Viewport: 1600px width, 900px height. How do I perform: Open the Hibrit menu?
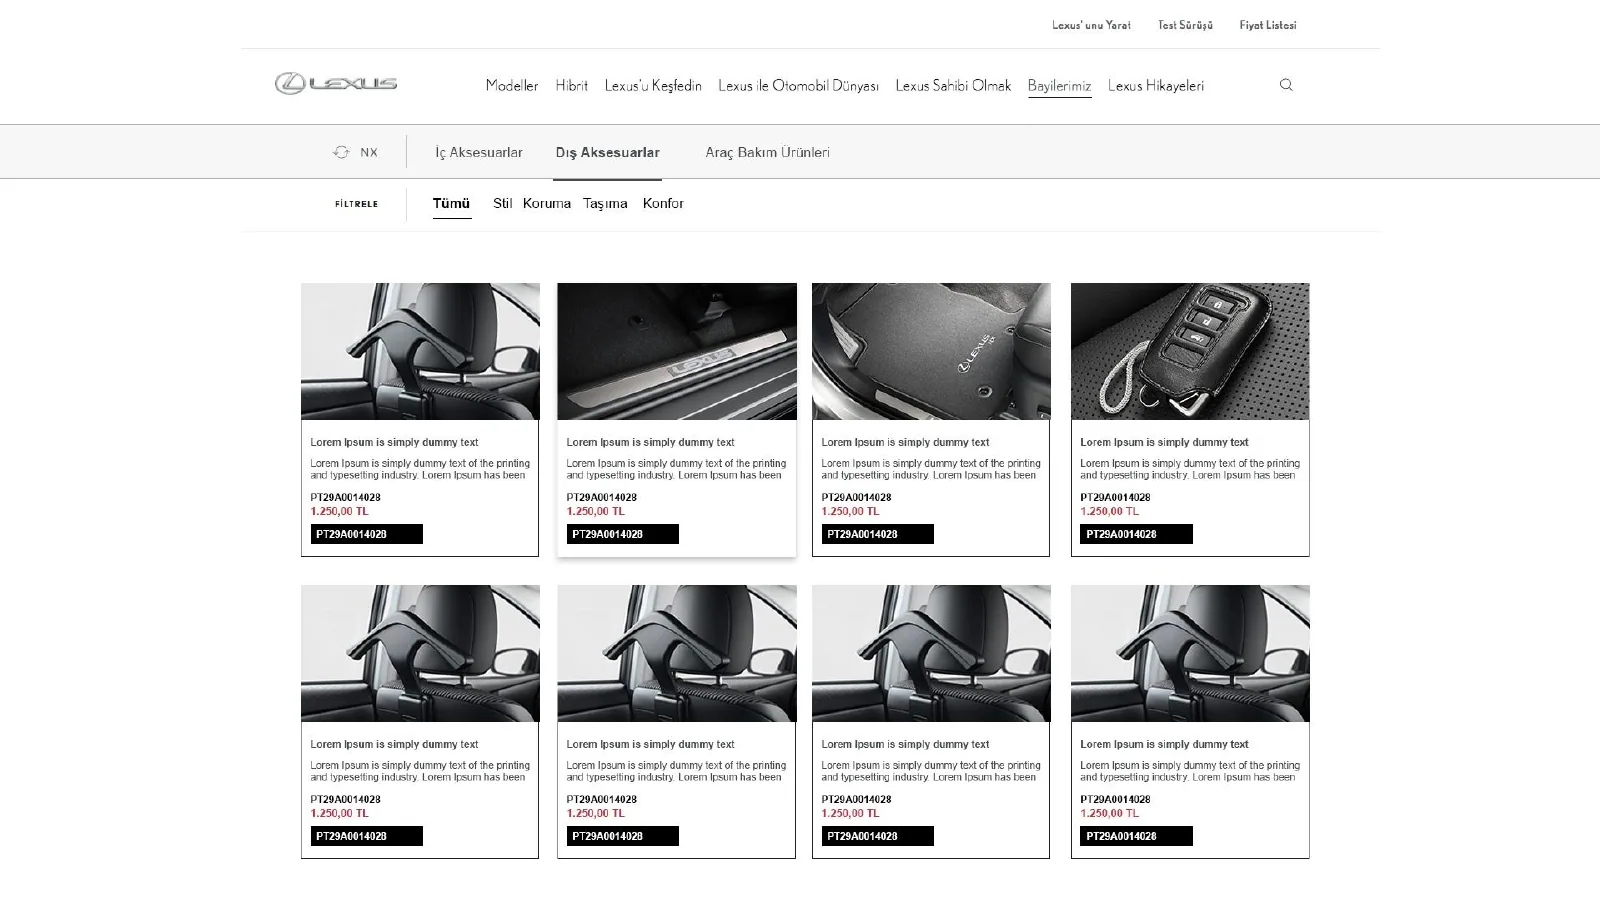point(572,86)
